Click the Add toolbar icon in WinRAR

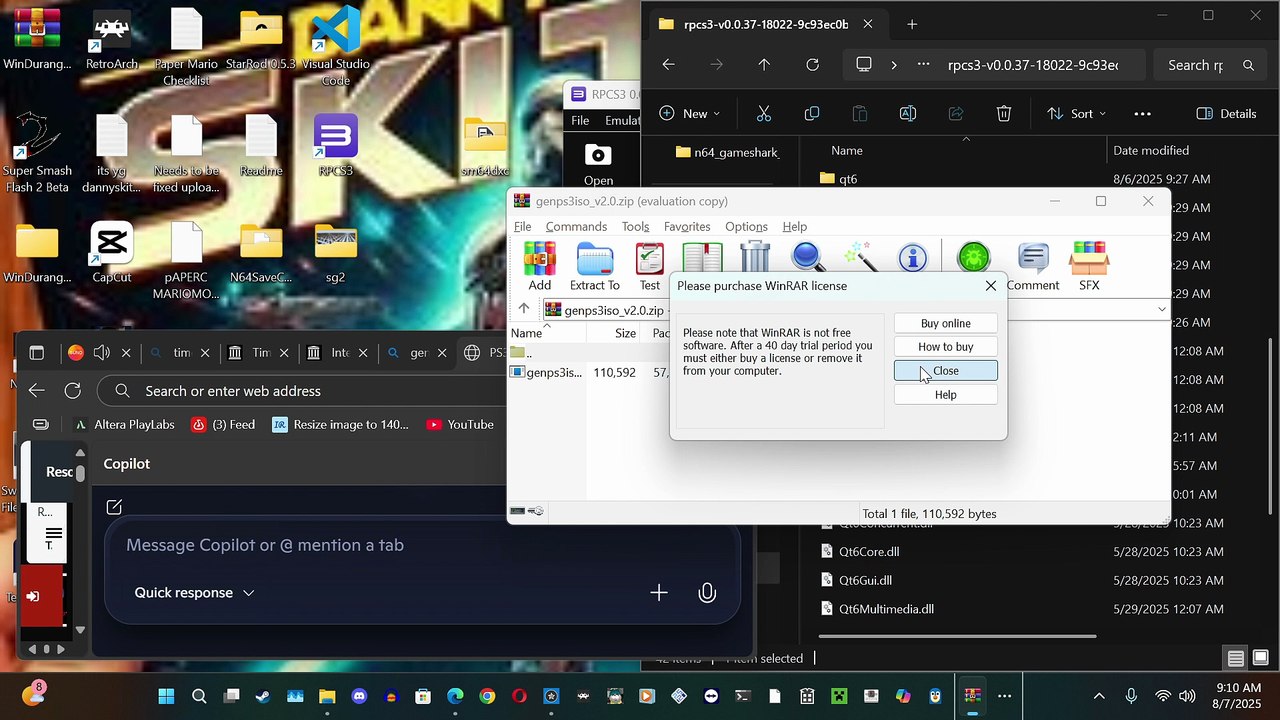[x=539, y=266]
